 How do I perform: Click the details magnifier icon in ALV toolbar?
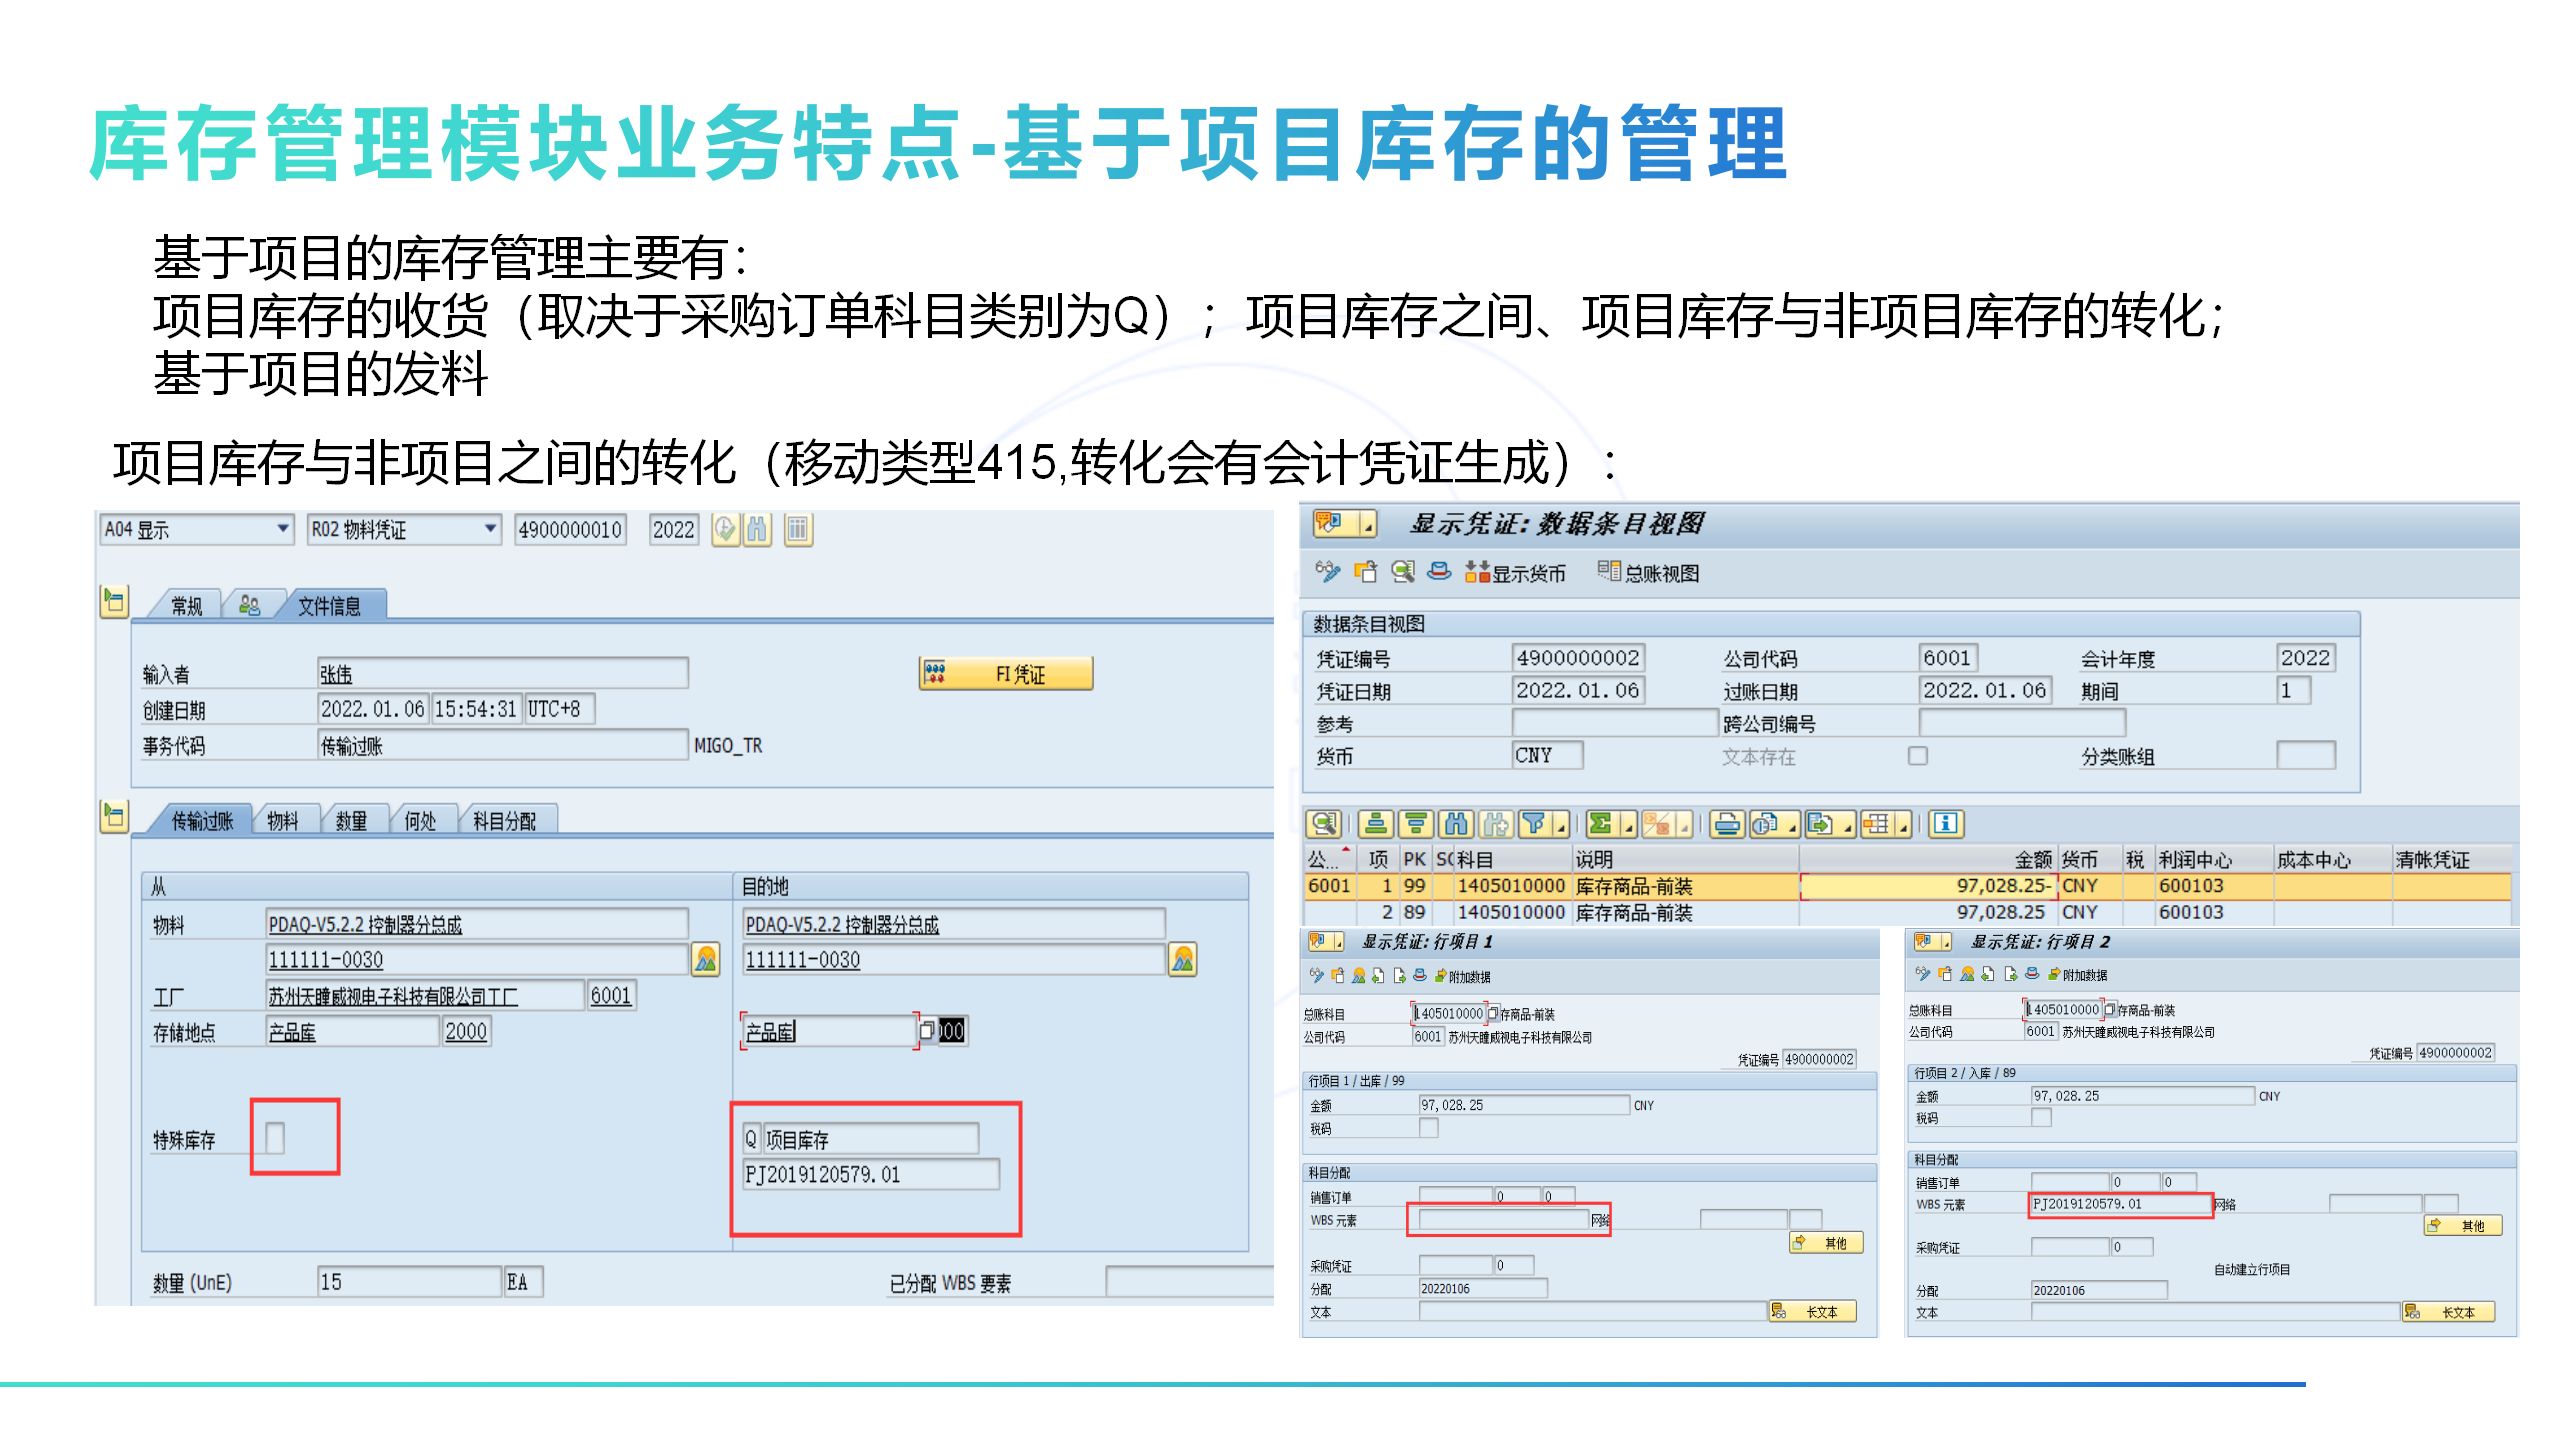coord(1323,824)
